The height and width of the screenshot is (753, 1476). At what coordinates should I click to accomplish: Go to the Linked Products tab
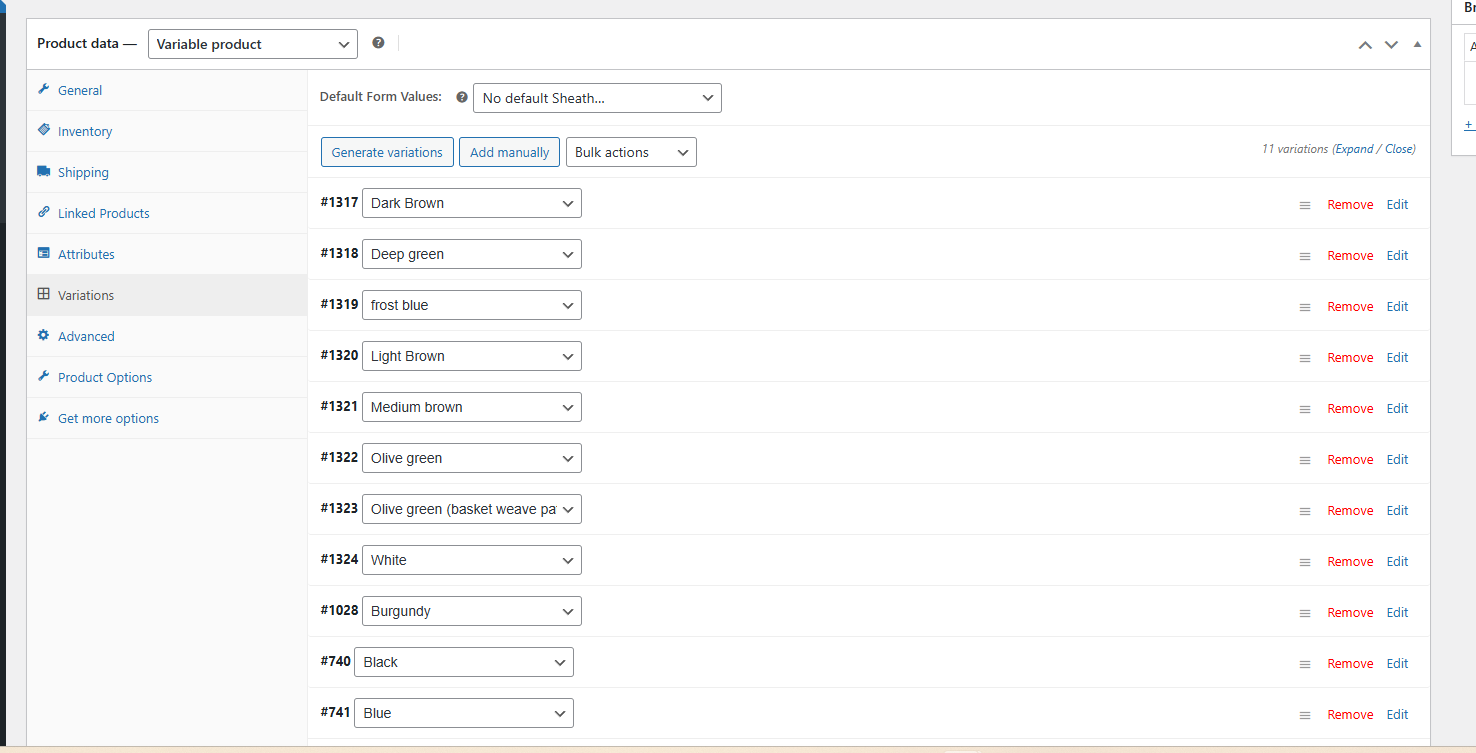point(103,213)
